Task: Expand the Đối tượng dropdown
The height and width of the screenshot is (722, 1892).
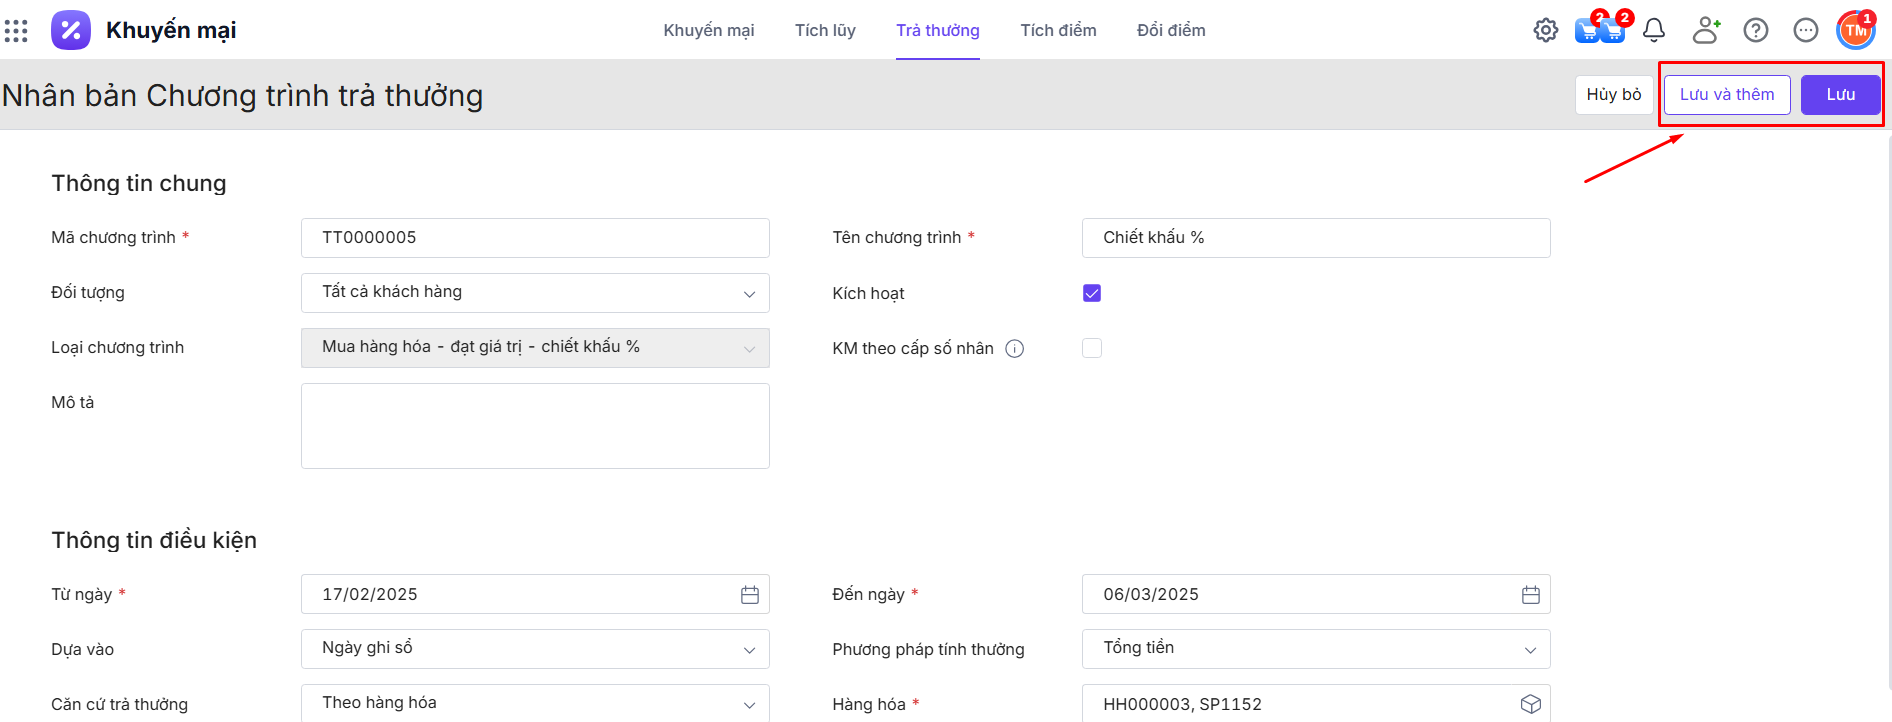Action: (x=535, y=293)
